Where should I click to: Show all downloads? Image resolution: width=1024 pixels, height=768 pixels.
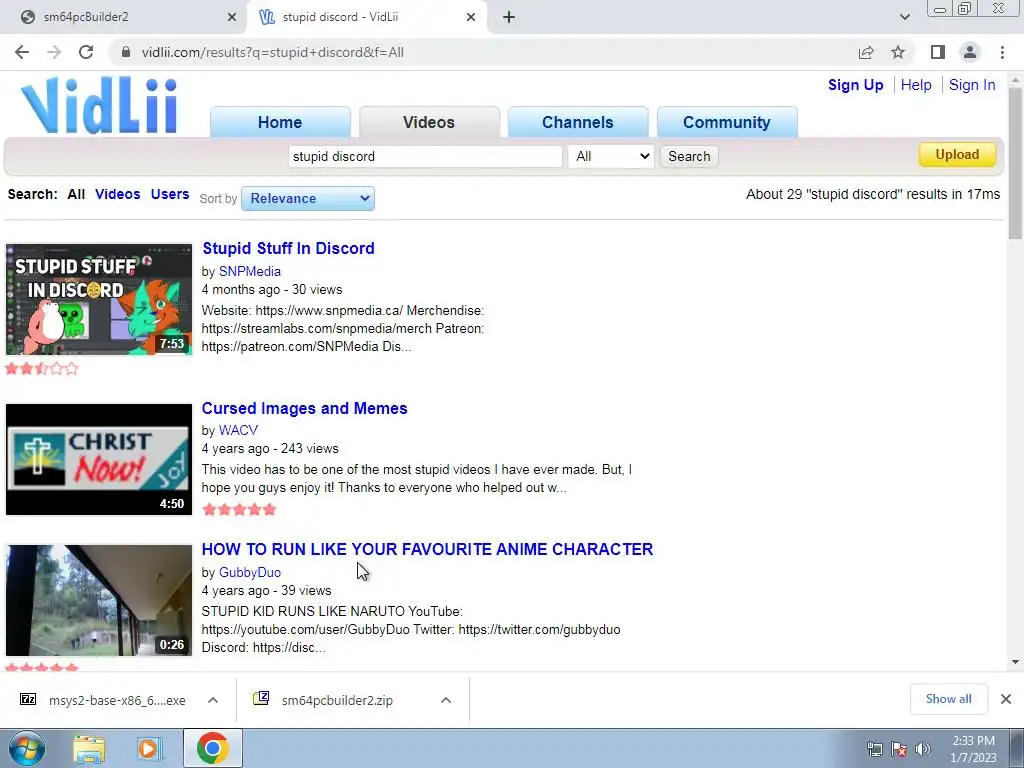(948, 699)
